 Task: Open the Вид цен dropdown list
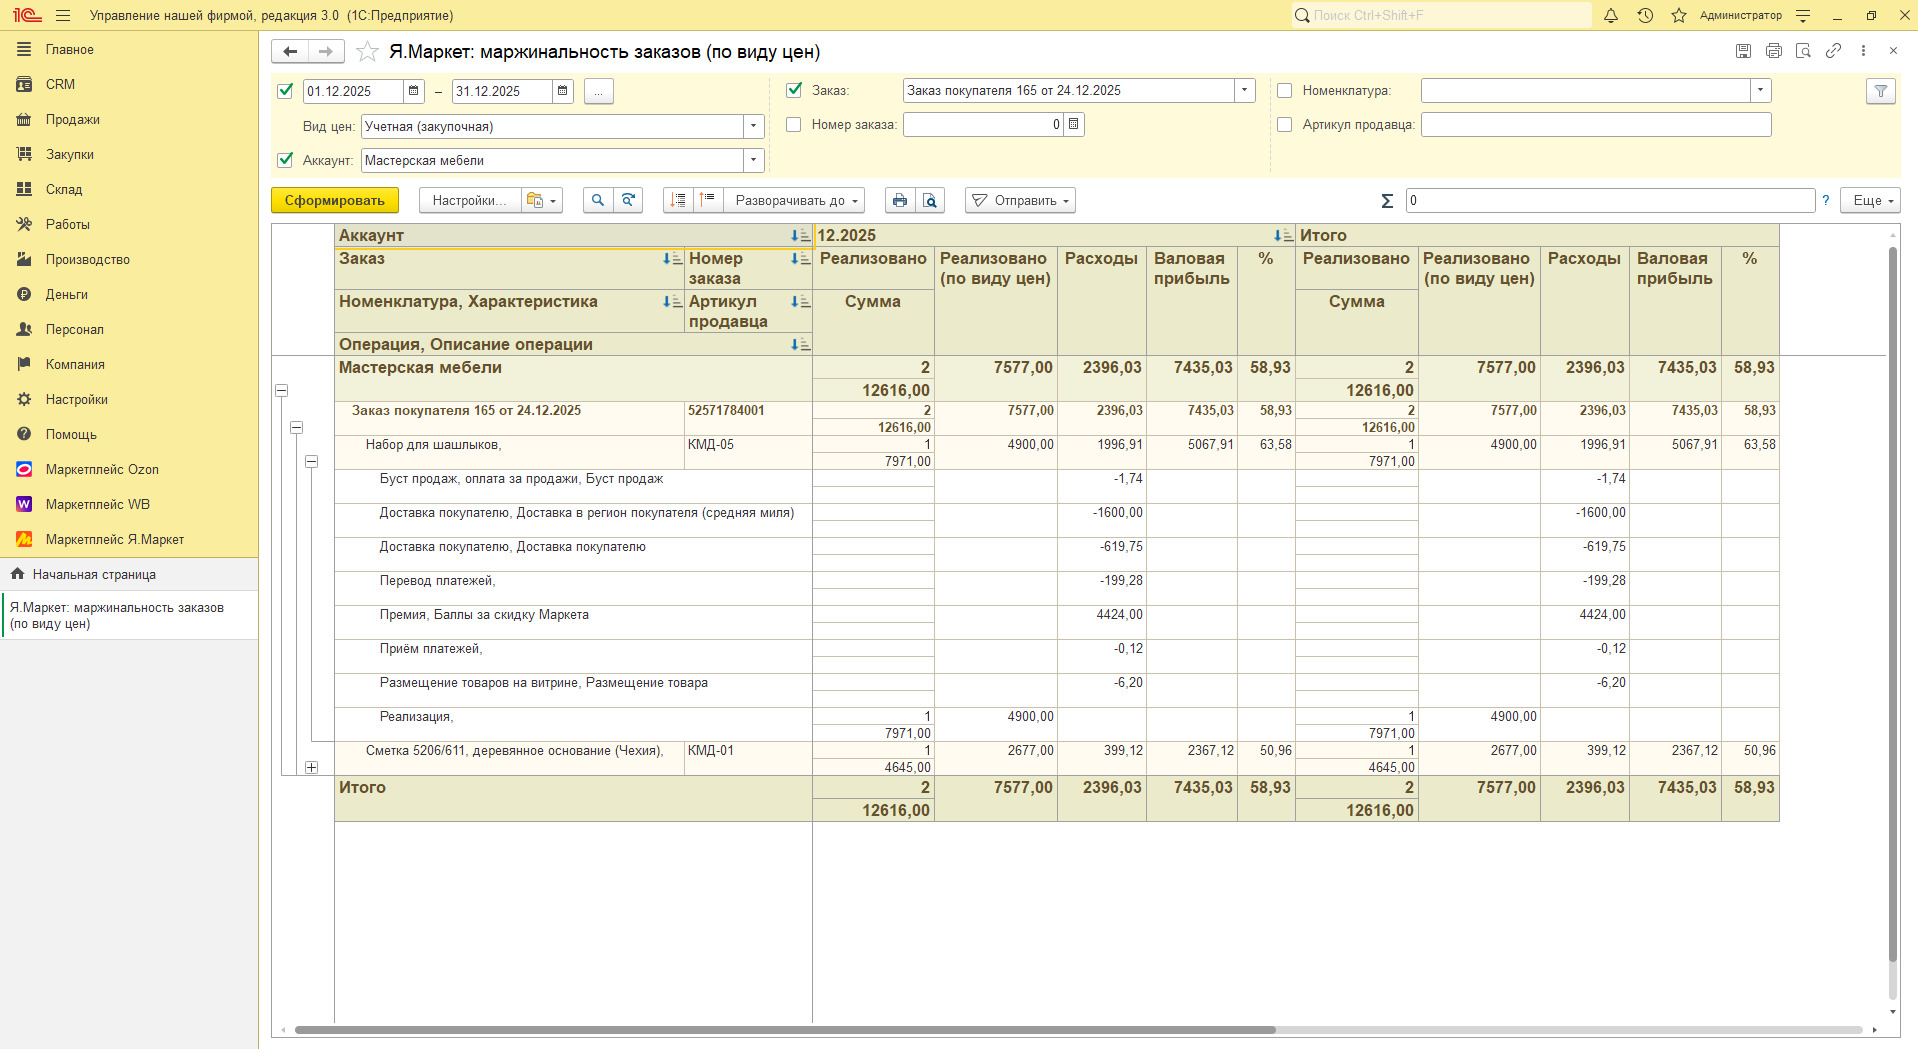[x=753, y=127]
